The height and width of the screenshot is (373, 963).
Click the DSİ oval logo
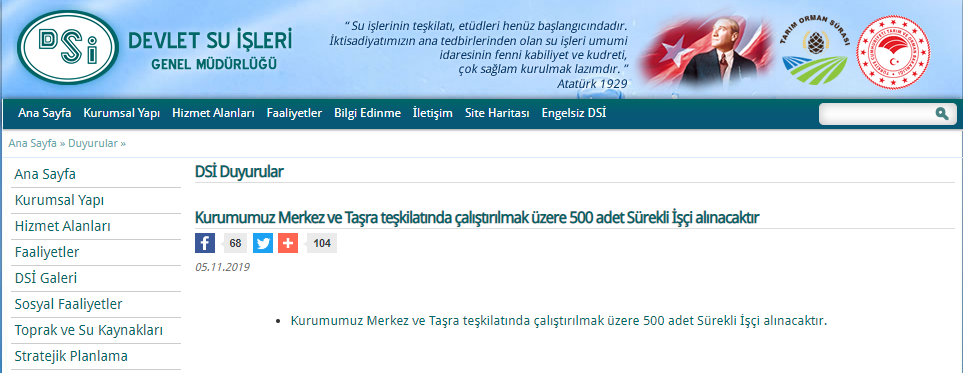coord(68,47)
